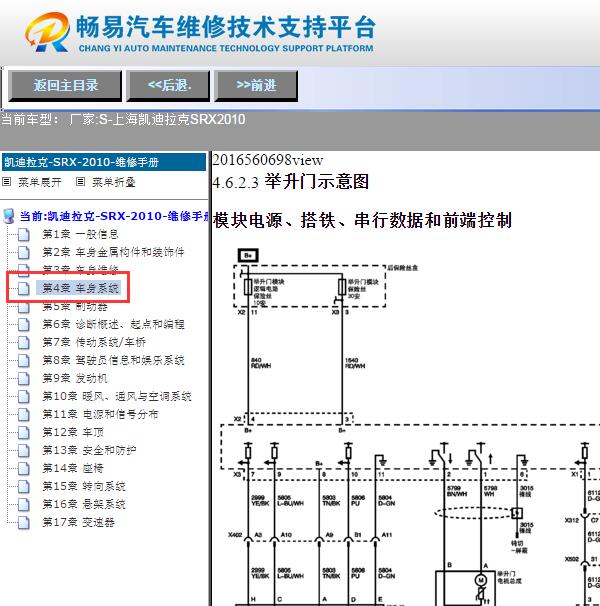Screen dimensions: 600x606
Task: Go back with the <<后退 button
Action: tap(168, 85)
